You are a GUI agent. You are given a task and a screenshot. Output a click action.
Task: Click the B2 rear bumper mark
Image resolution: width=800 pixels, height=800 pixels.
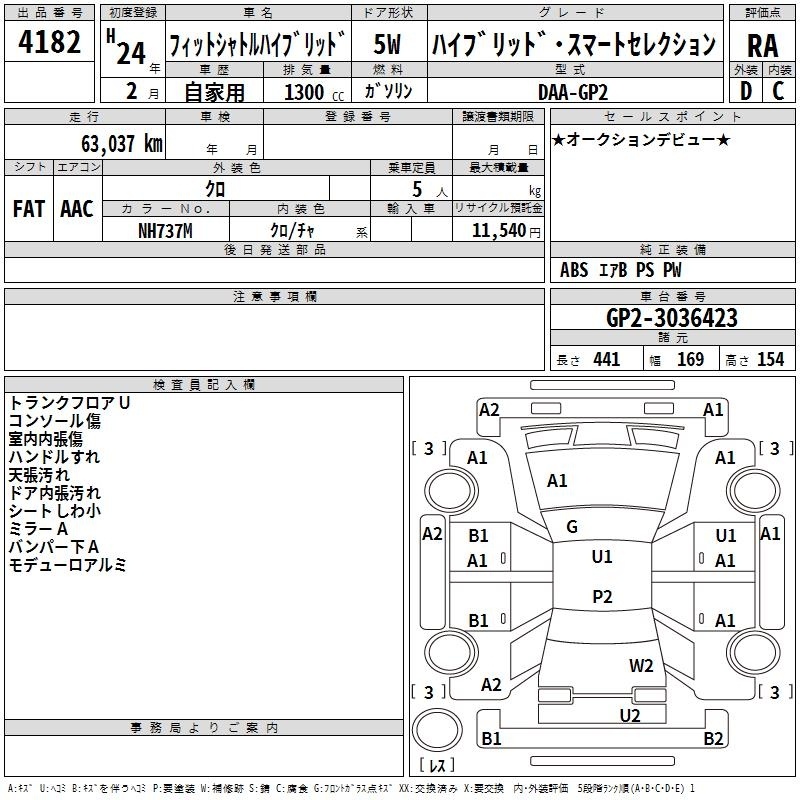tap(713, 739)
